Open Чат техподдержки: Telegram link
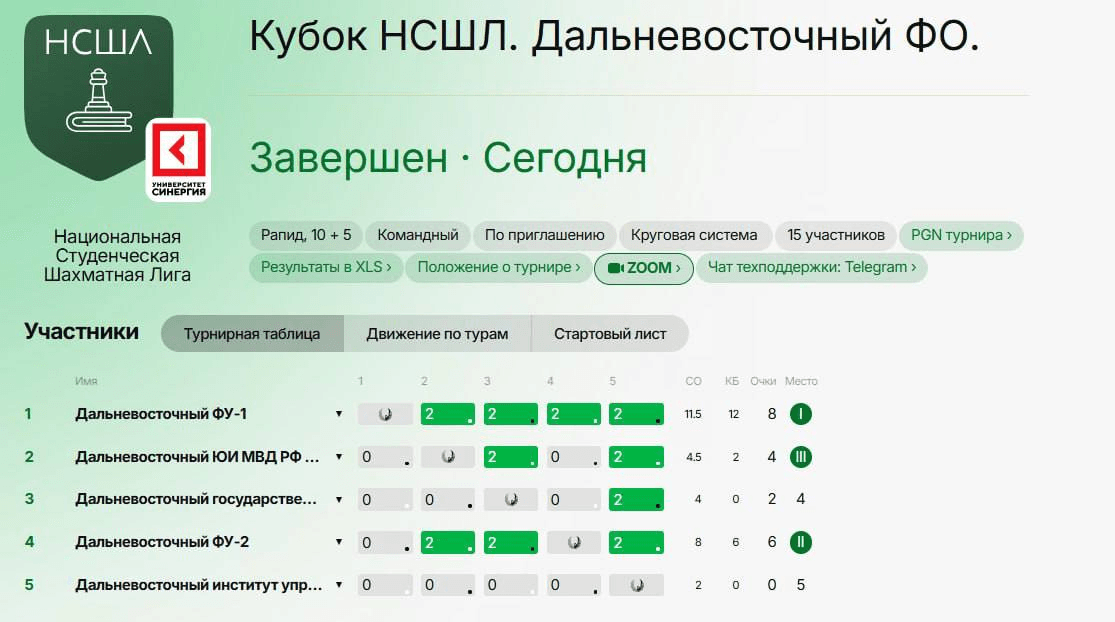Image resolution: width=1115 pixels, height=622 pixels. (812, 267)
